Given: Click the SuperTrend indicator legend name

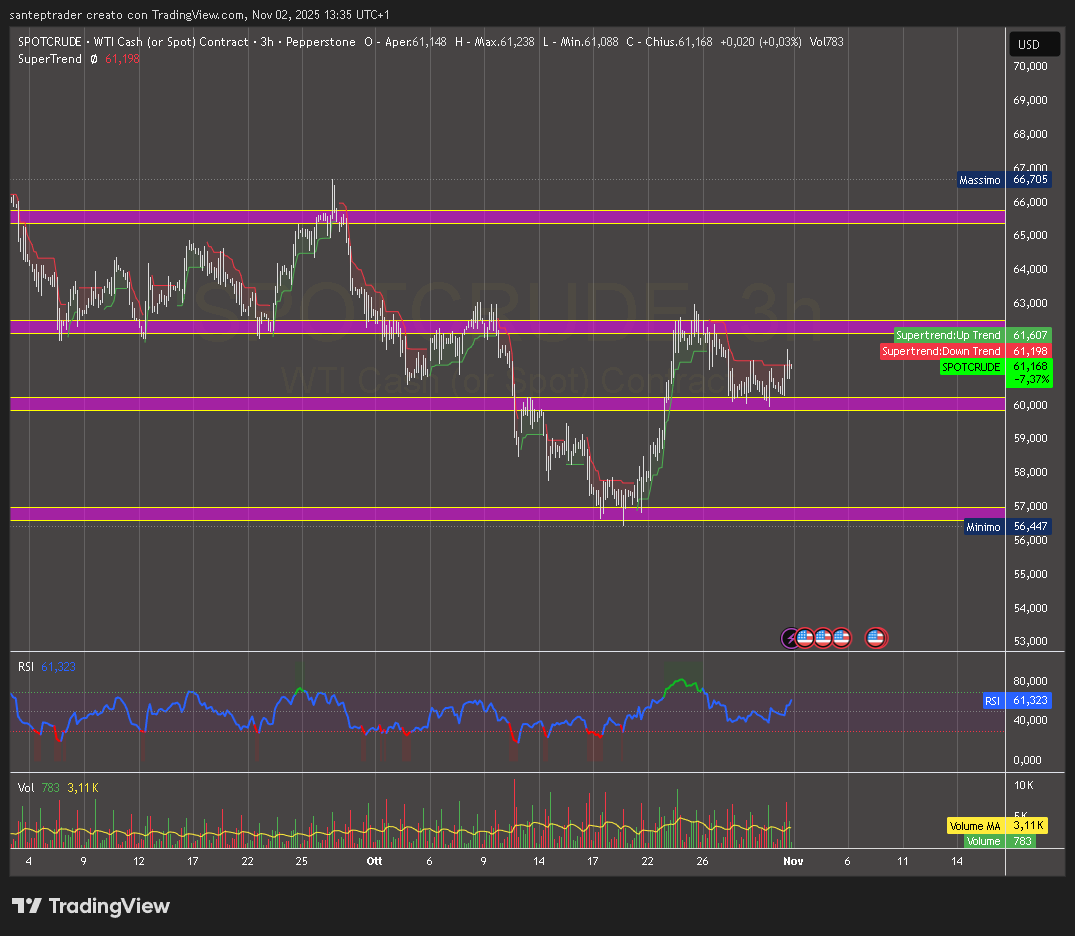Looking at the screenshot, I should tap(49, 59).
